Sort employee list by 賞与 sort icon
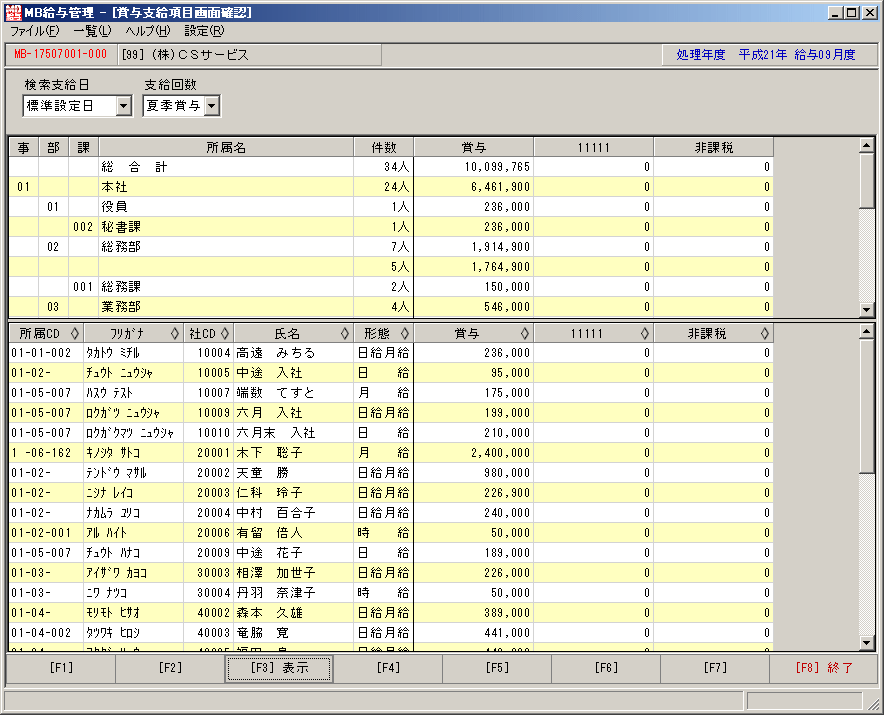 pos(525,333)
